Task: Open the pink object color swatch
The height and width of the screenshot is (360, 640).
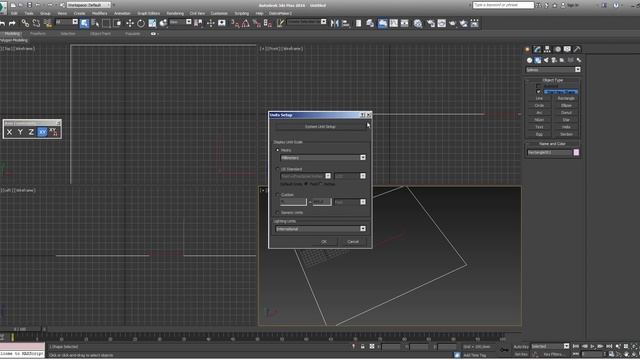Action: click(576, 153)
